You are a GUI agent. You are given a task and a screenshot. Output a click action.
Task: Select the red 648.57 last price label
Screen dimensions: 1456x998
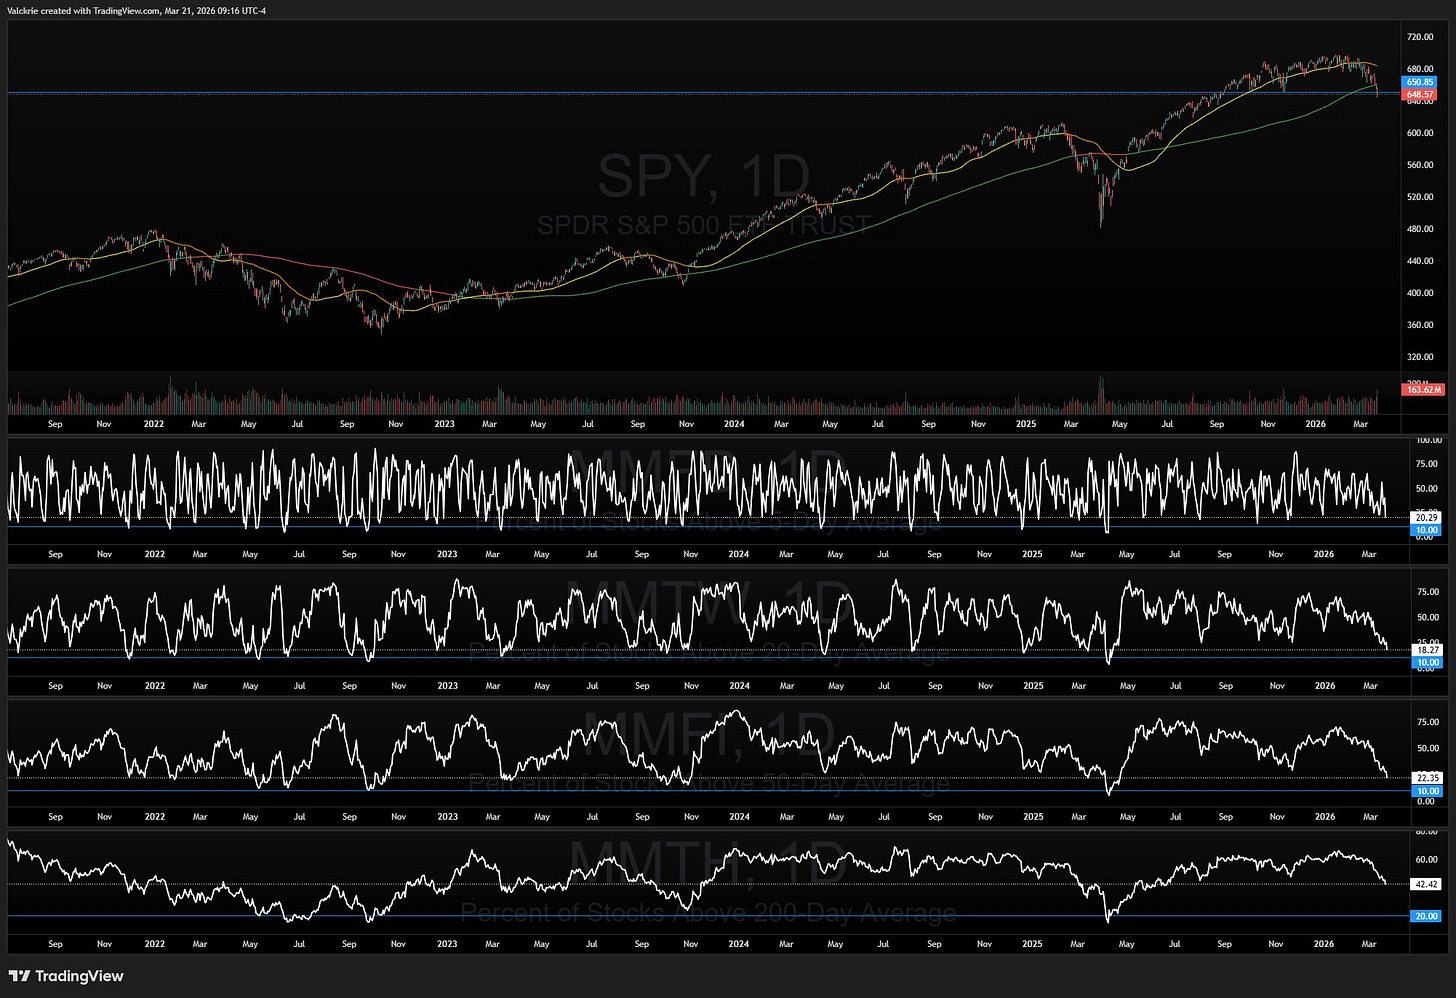[1420, 94]
